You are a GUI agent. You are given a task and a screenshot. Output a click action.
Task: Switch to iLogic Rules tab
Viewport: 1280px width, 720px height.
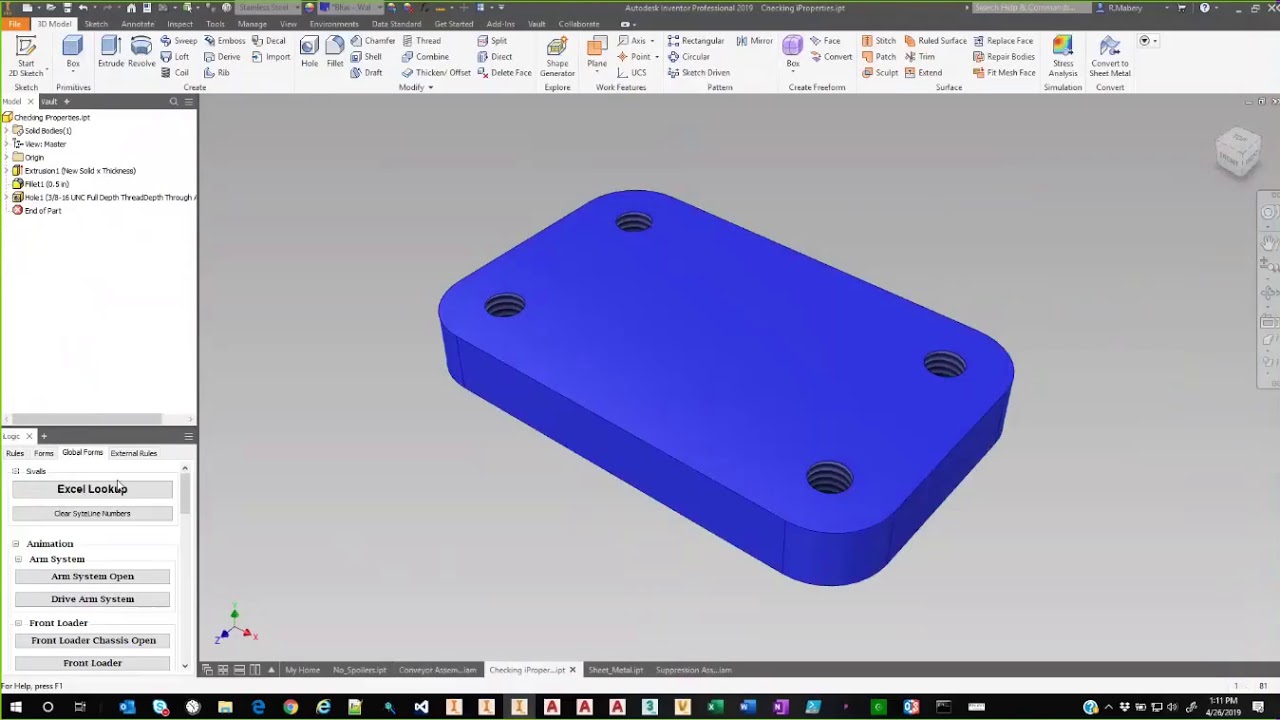point(15,453)
